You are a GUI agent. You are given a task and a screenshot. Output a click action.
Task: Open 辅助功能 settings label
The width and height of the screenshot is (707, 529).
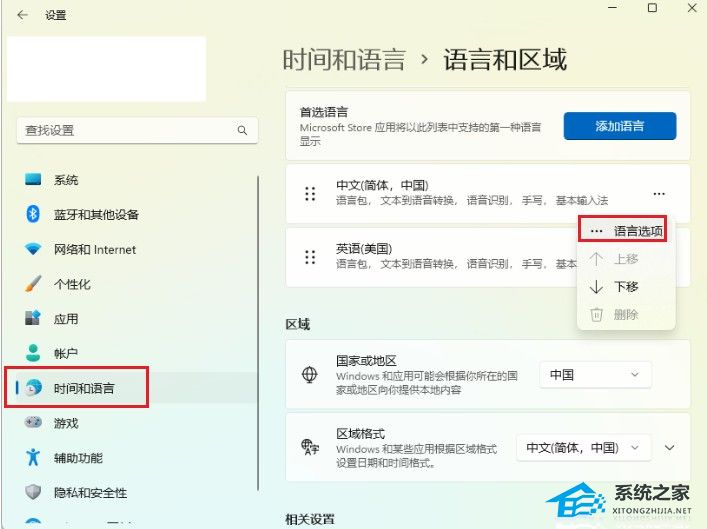tap(78, 458)
